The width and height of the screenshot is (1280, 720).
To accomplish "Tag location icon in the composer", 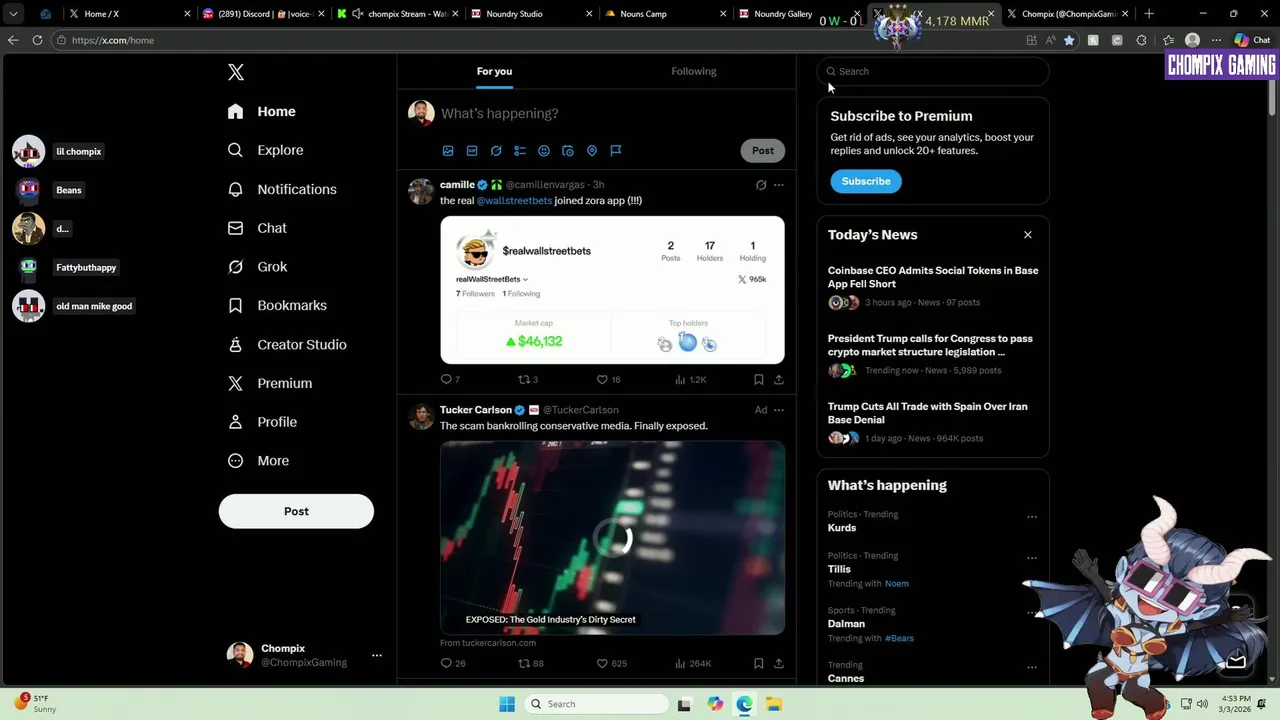I will coord(592,150).
